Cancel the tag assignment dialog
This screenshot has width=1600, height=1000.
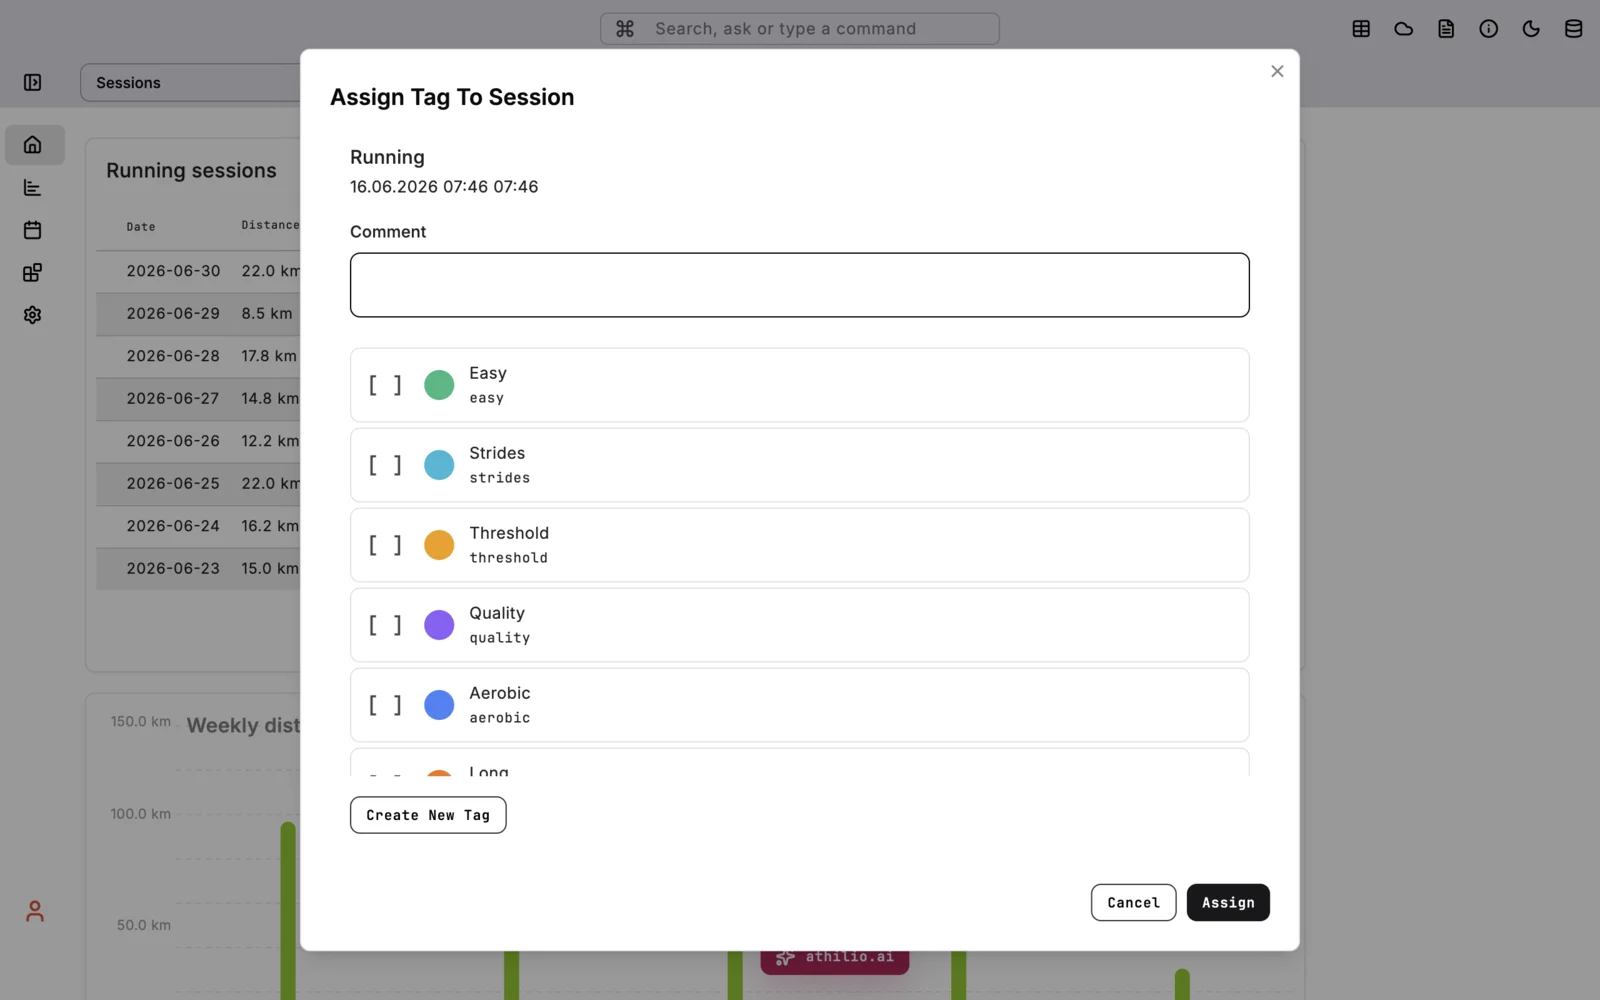tap(1133, 903)
